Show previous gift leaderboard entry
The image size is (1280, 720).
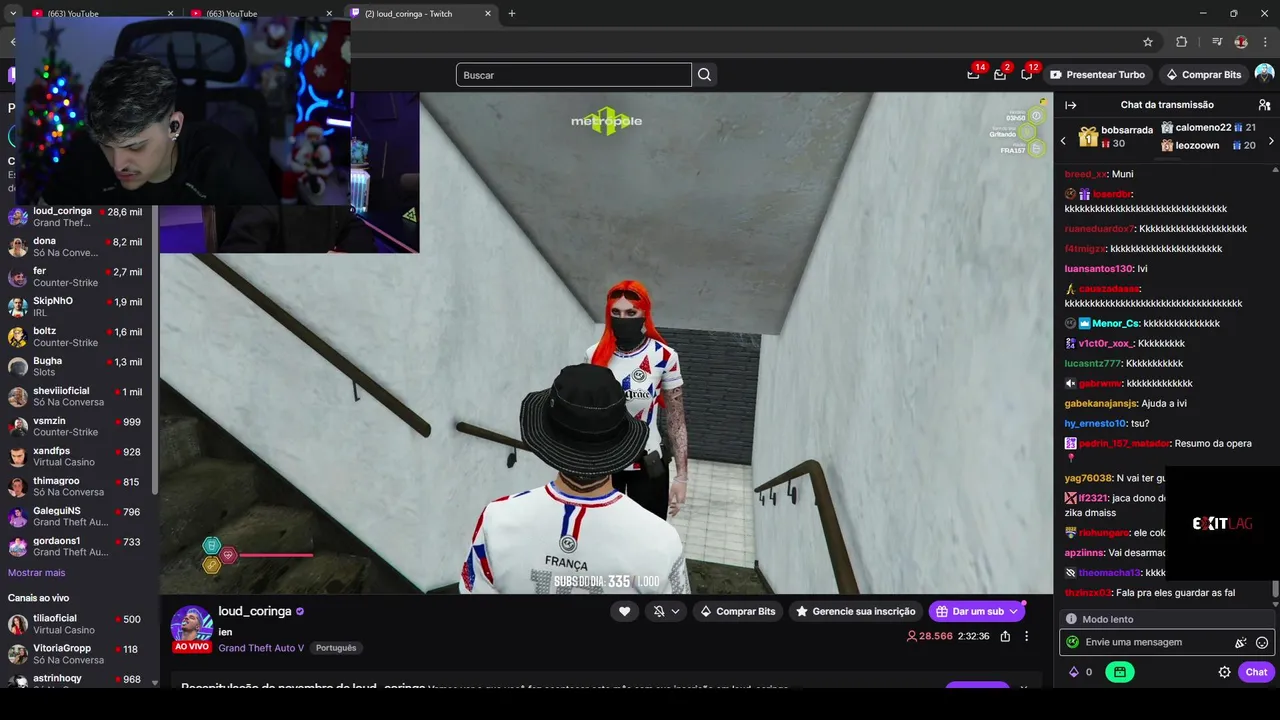click(1063, 140)
